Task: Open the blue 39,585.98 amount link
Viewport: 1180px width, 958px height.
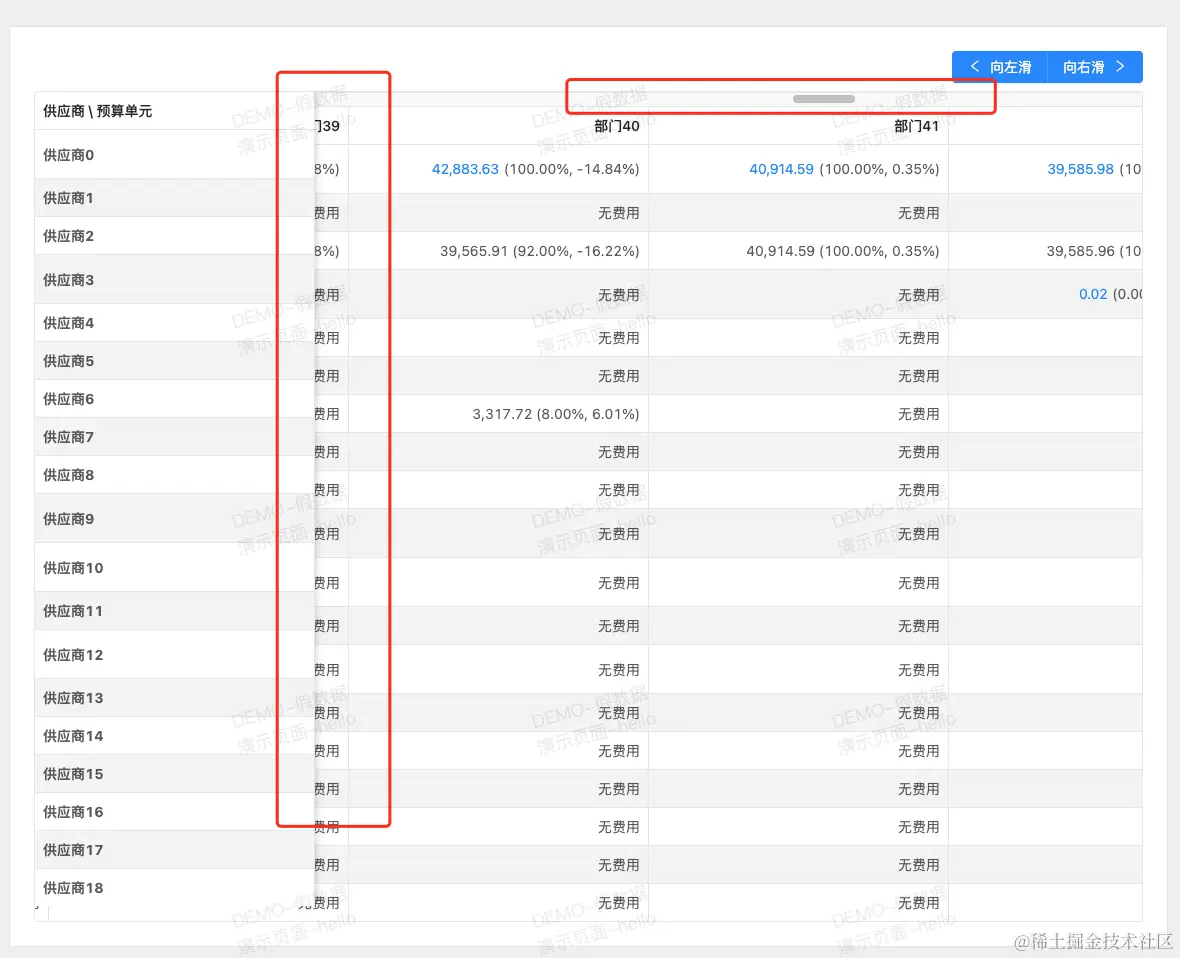Action: coord(1080,169)
